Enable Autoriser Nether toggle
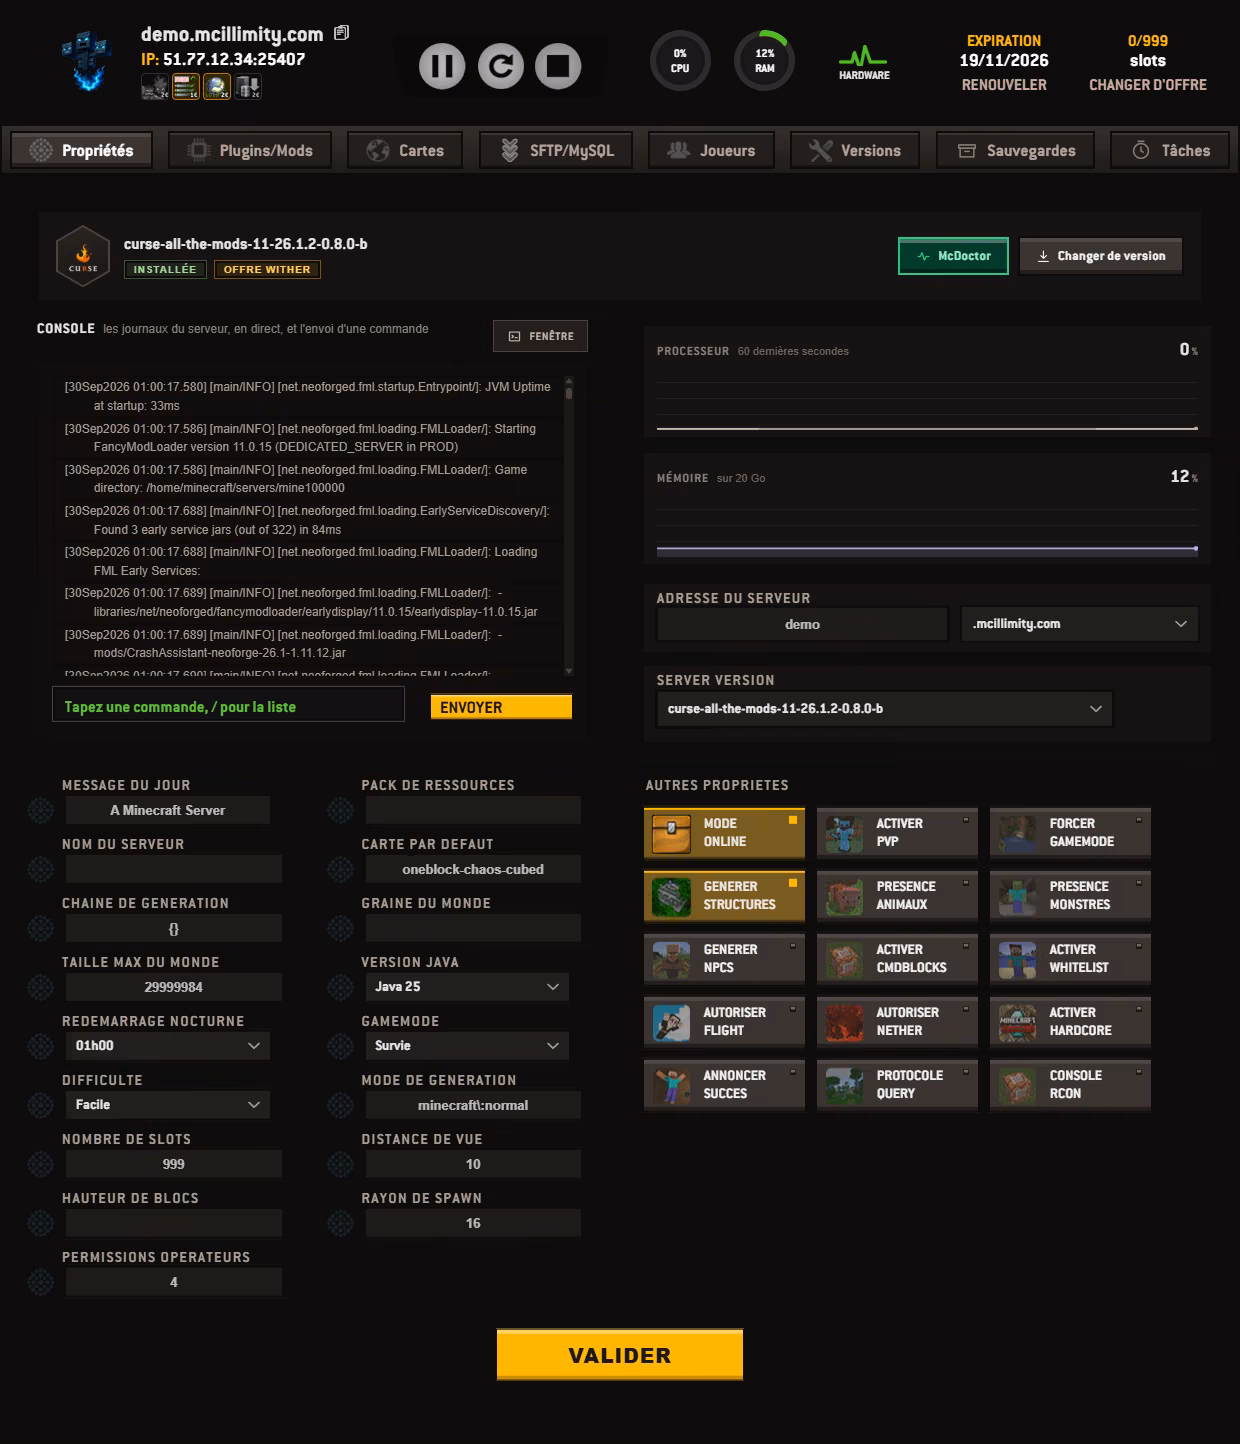Screen dimensions: 1240x1444 pos(897,1022)
